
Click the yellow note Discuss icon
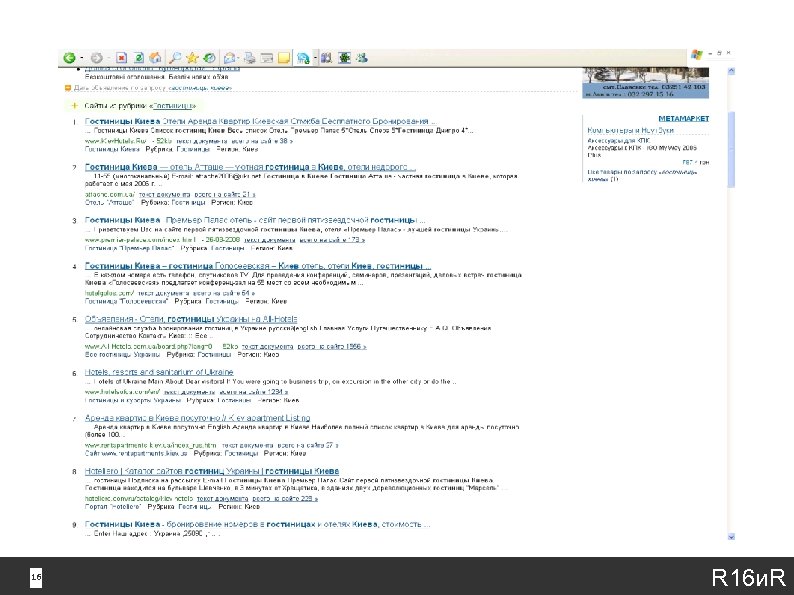284,58
